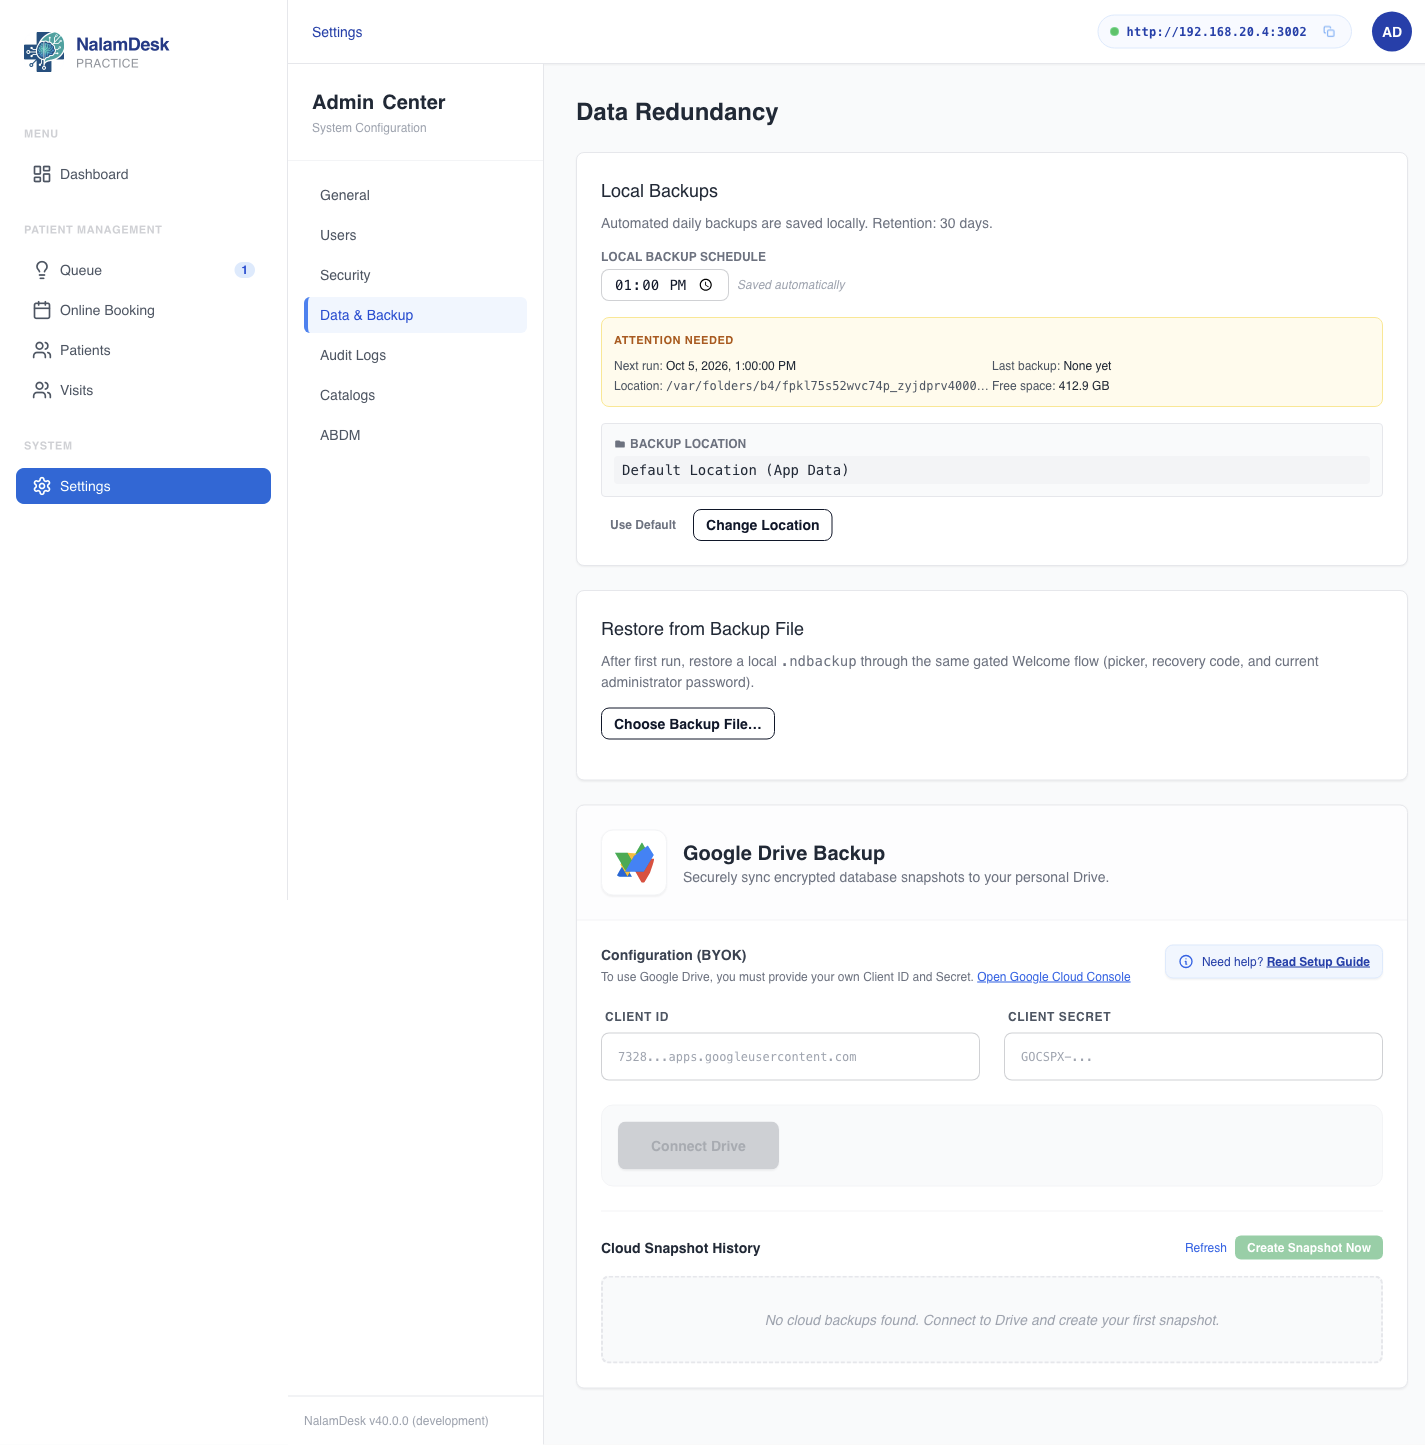Open Online Booking page
1425x1445 pixels.
tap(143, 310)
